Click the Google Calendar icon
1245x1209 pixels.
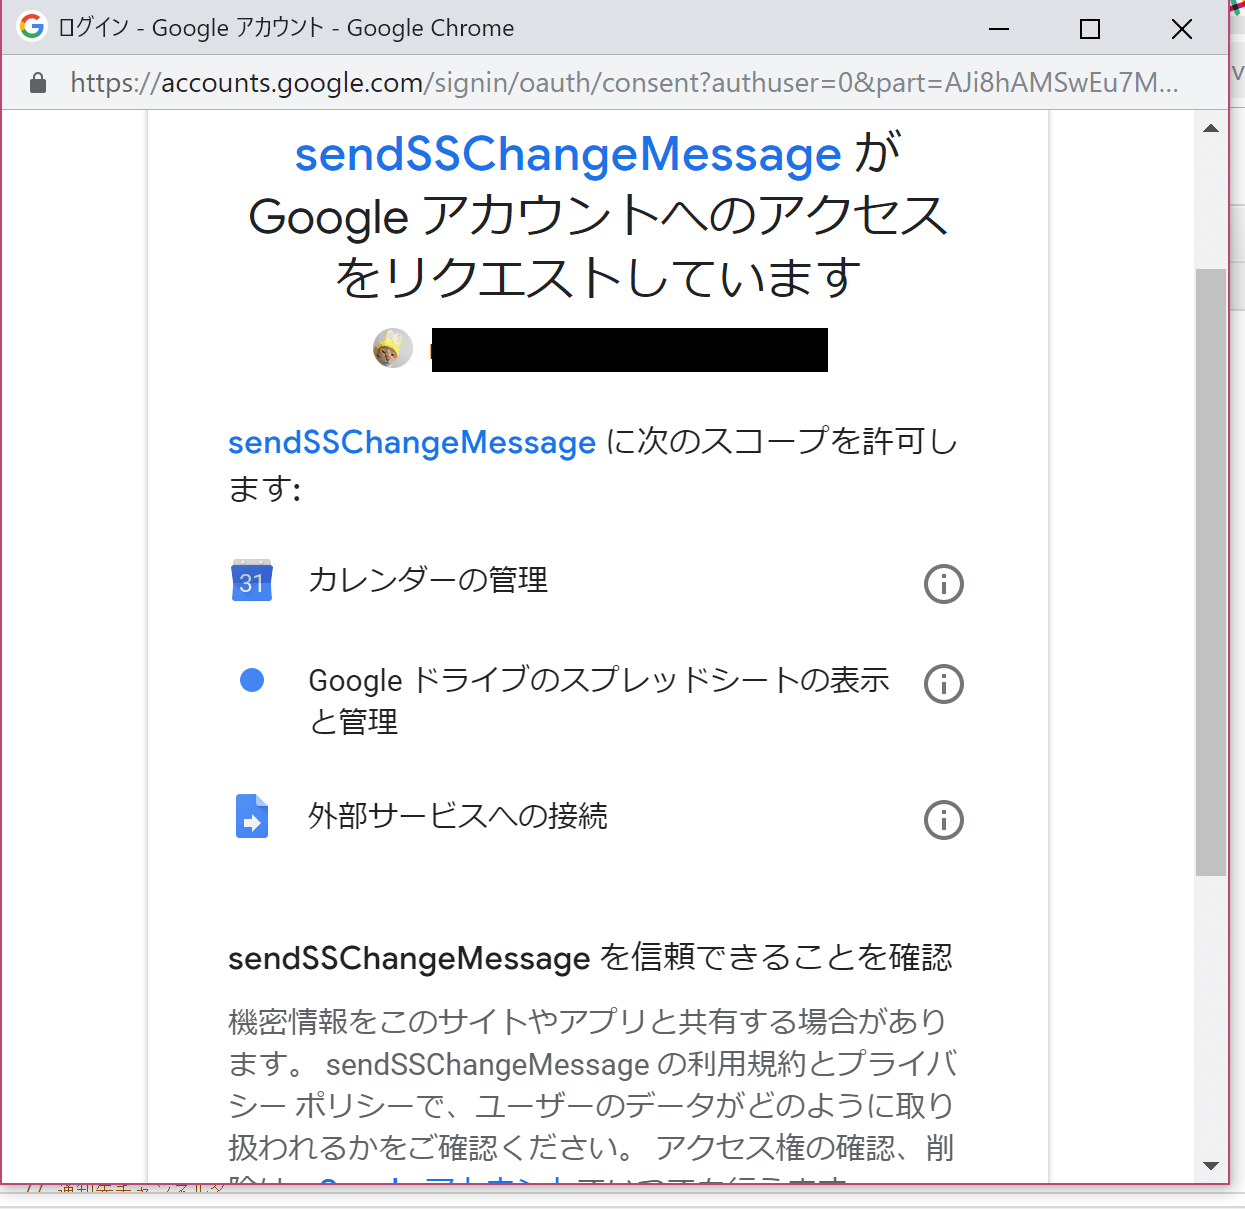(x=251, y=581)
